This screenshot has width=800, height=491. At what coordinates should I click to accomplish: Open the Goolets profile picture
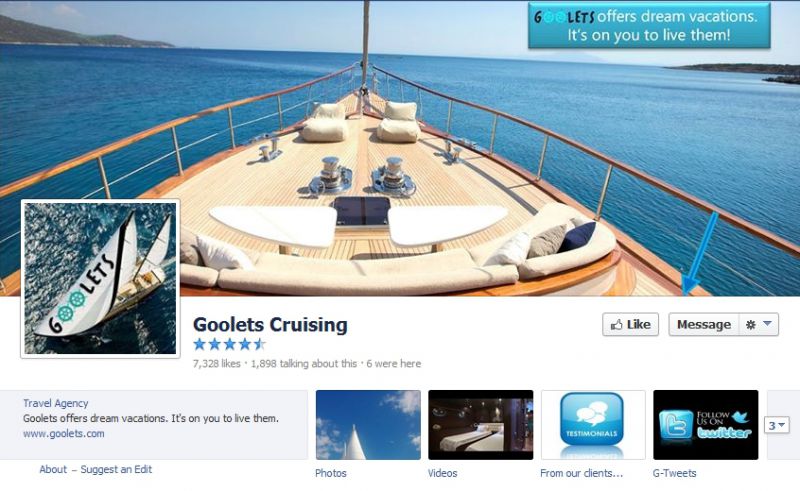click(x=100, y=278)
